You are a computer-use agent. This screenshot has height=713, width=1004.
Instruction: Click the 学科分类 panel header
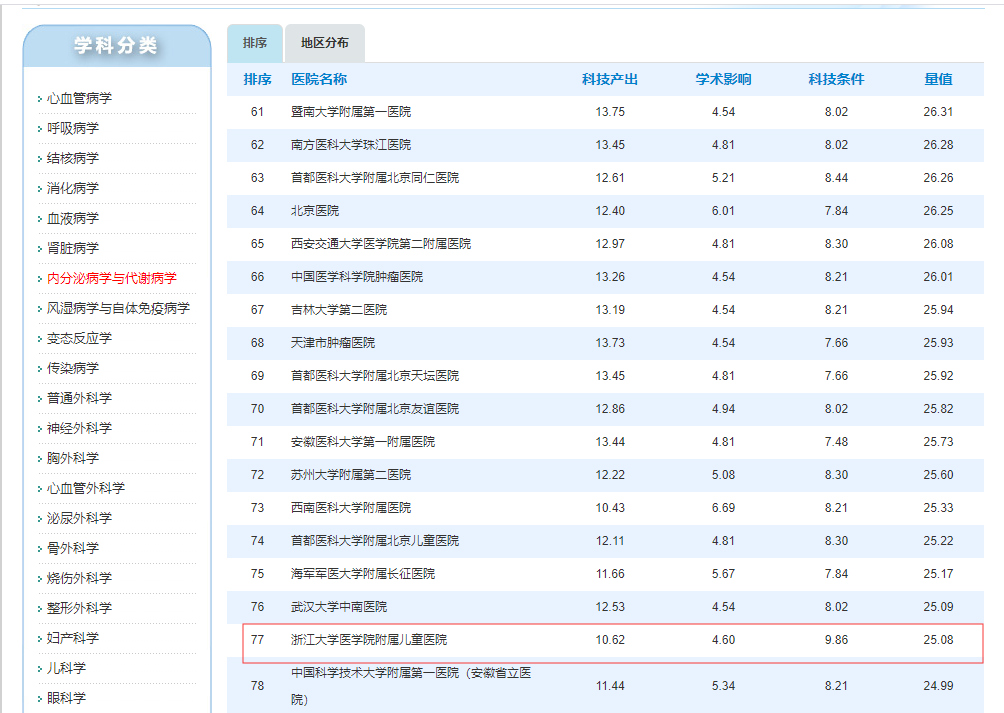pos(116,45)
